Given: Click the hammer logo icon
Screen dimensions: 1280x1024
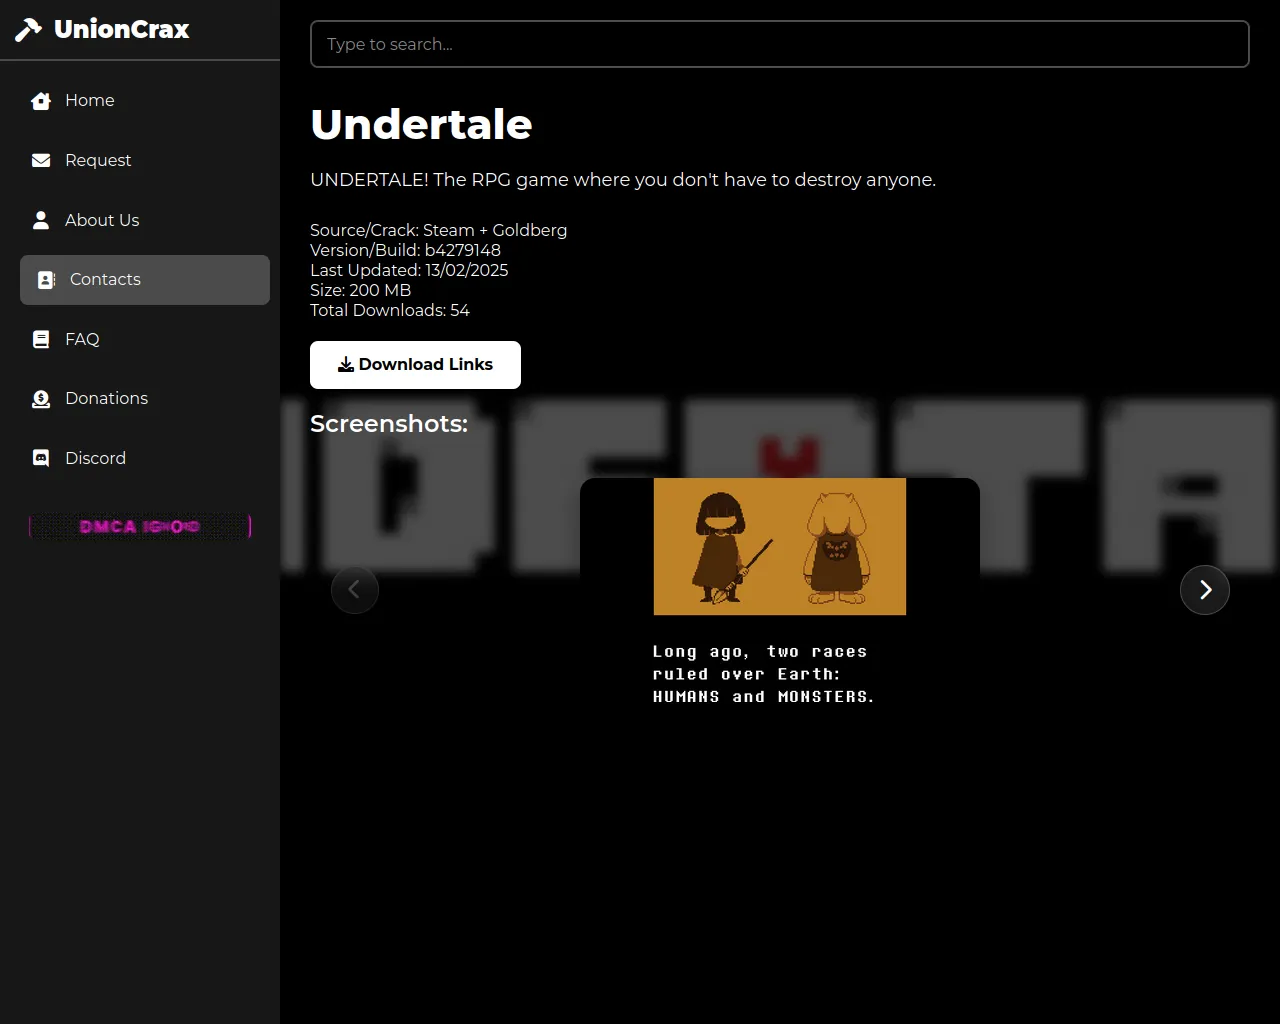Looking at the screenshot, I should [28, 30].
